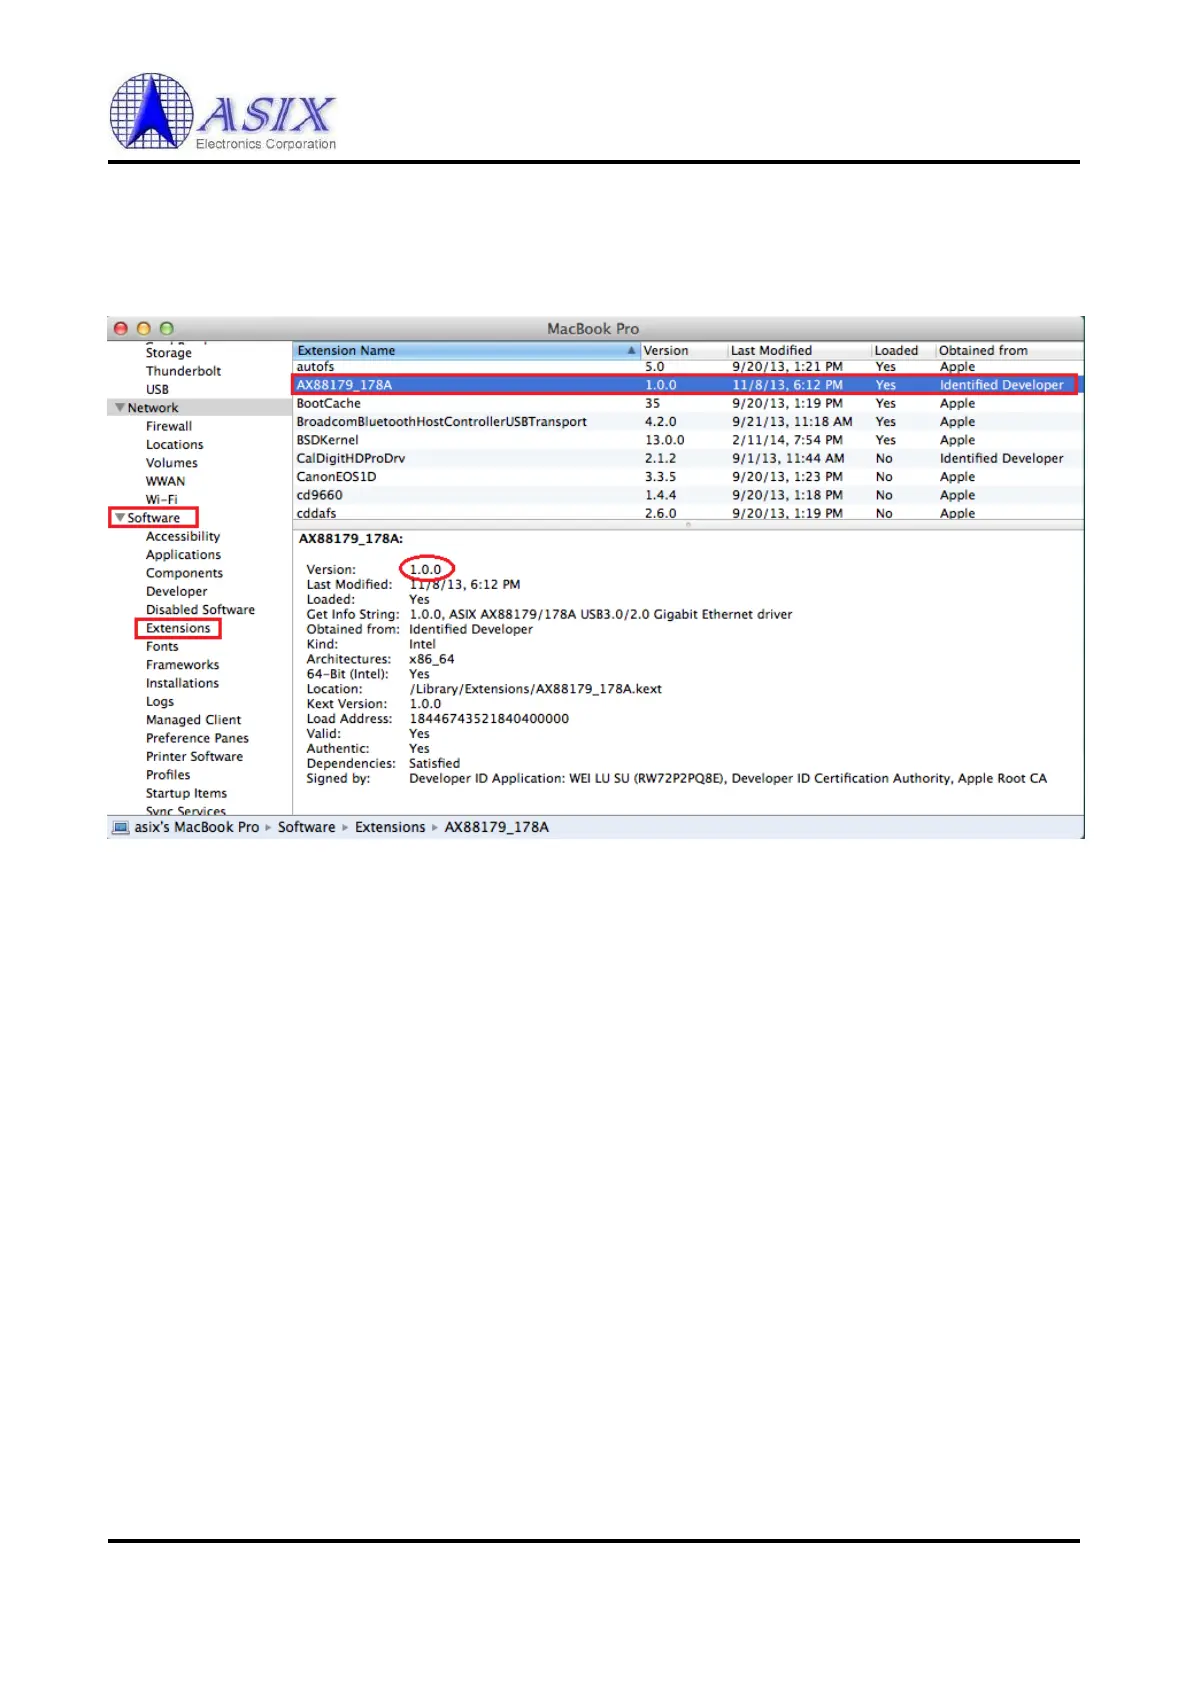This screenshot has width=1191, height=1684.
Task: Select the CalDigitHDProDrv extension row
Action: click(x=688, y=459)
